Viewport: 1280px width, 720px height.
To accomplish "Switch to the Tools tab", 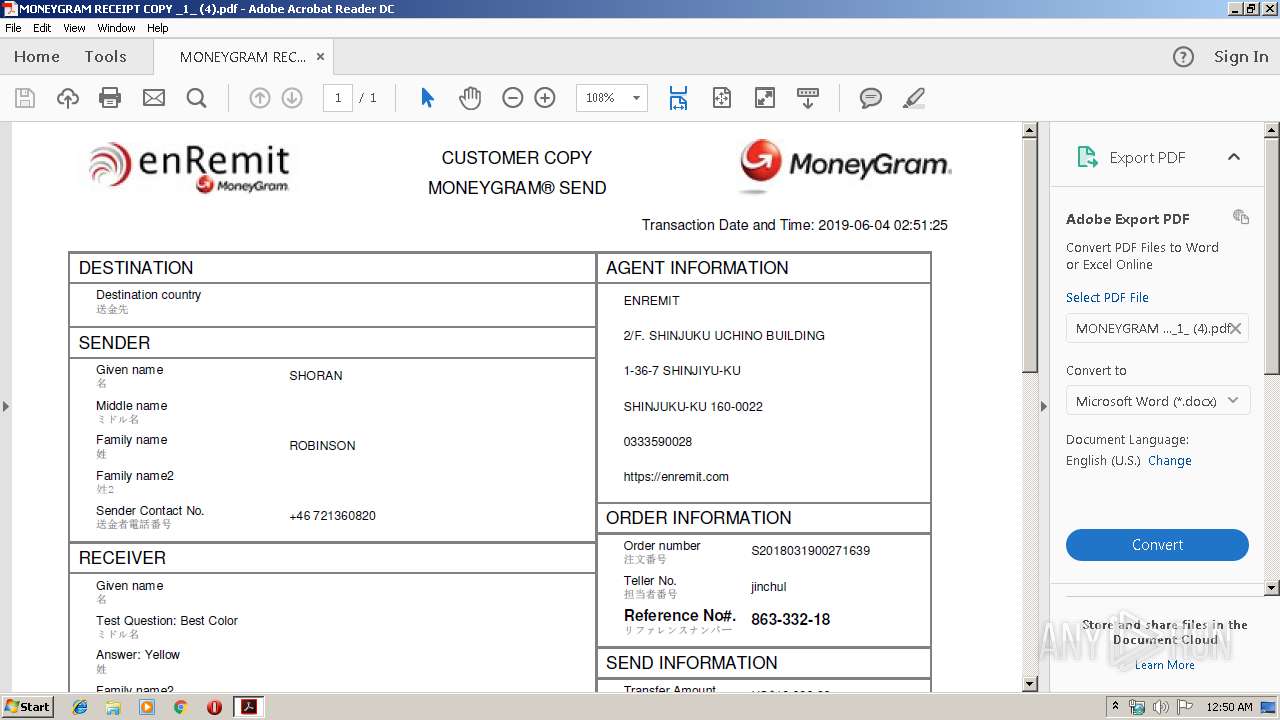I will pos(105,57).
